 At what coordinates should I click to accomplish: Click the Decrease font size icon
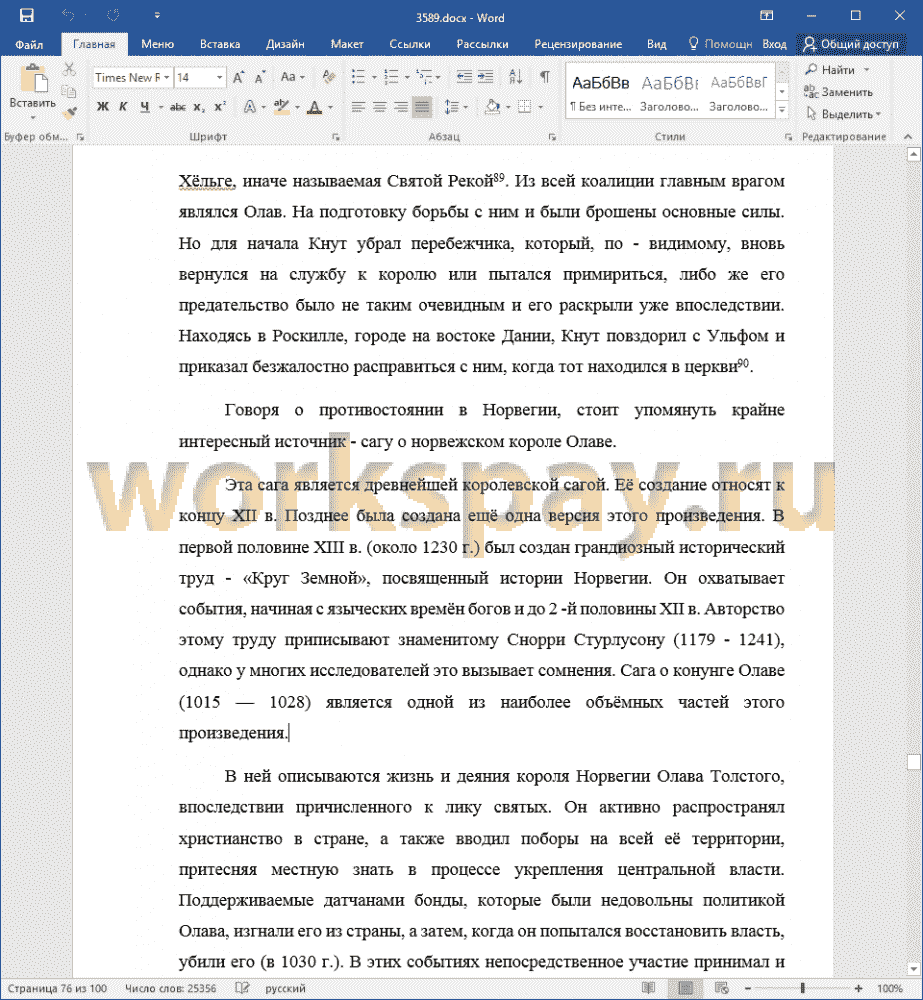[x=260, y=77]
